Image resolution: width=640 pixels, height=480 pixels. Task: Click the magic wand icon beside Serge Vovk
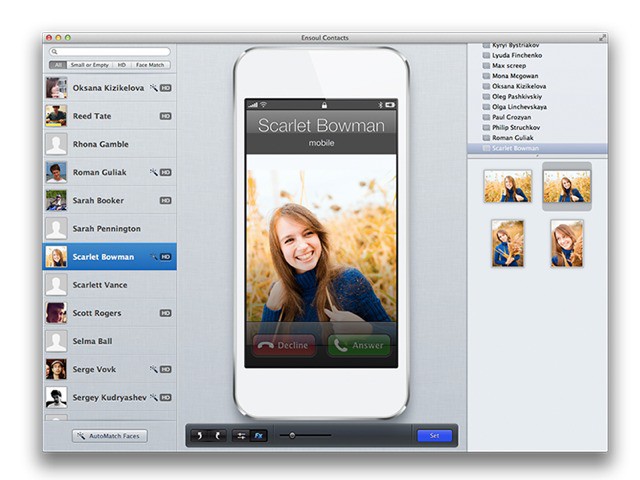153,369
